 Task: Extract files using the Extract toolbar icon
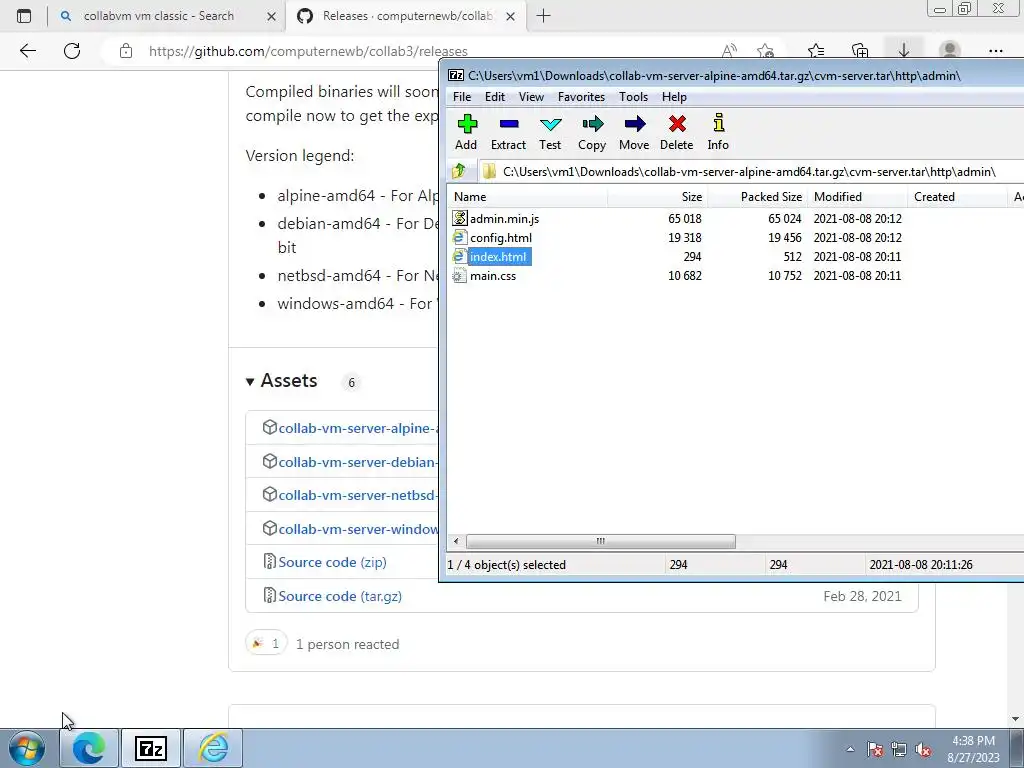point(508,133)
